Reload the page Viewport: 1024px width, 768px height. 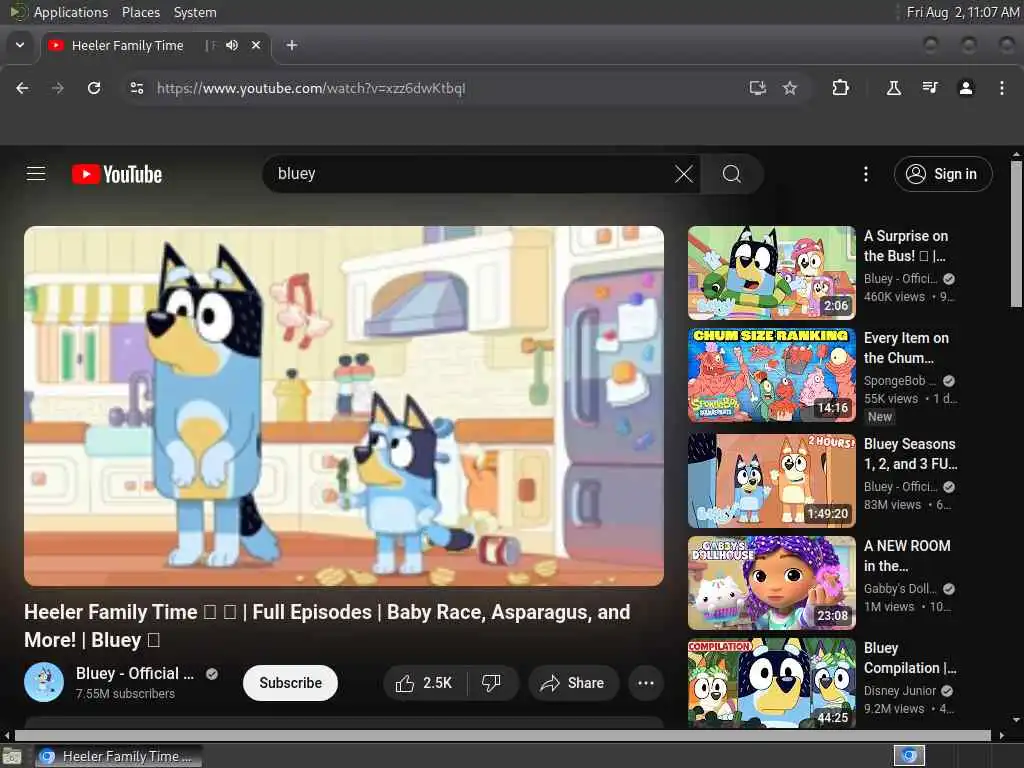(94, 88)
